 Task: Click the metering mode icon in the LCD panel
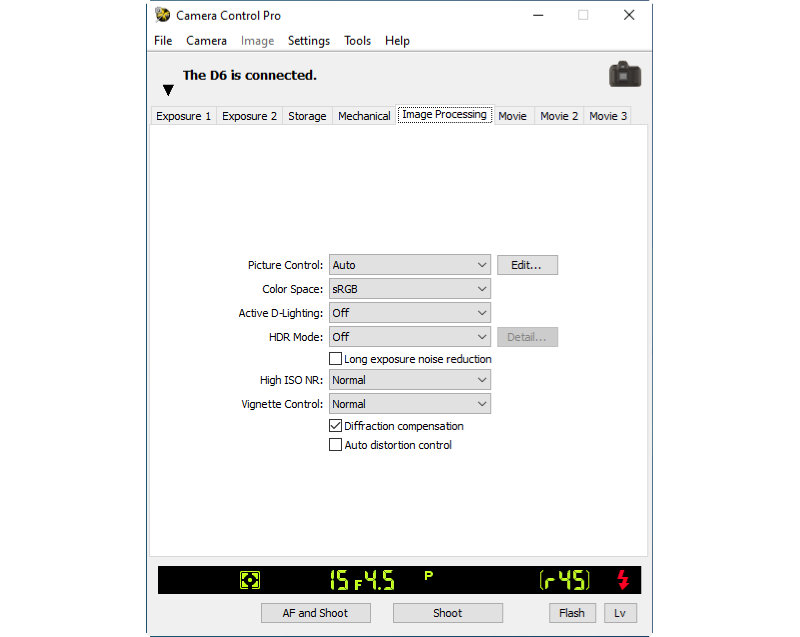tap(250, 580)
